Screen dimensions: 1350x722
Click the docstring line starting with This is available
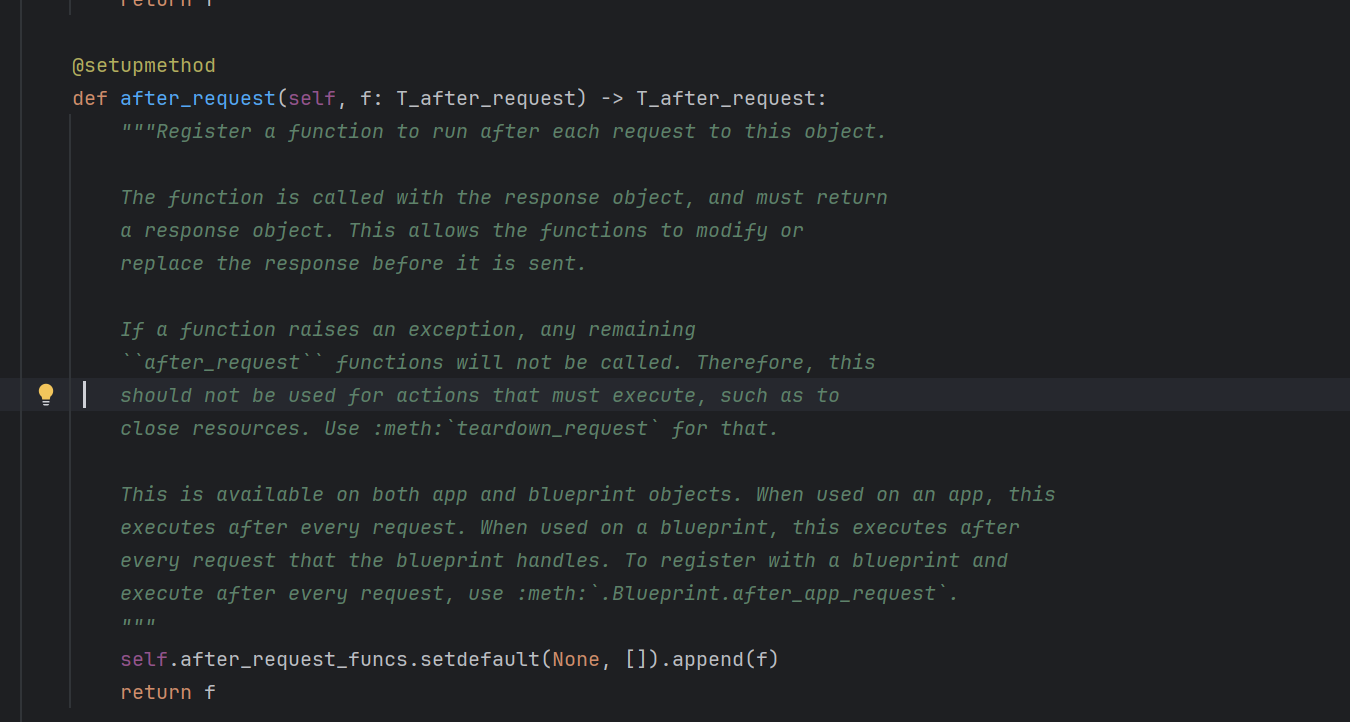point(587,494)
